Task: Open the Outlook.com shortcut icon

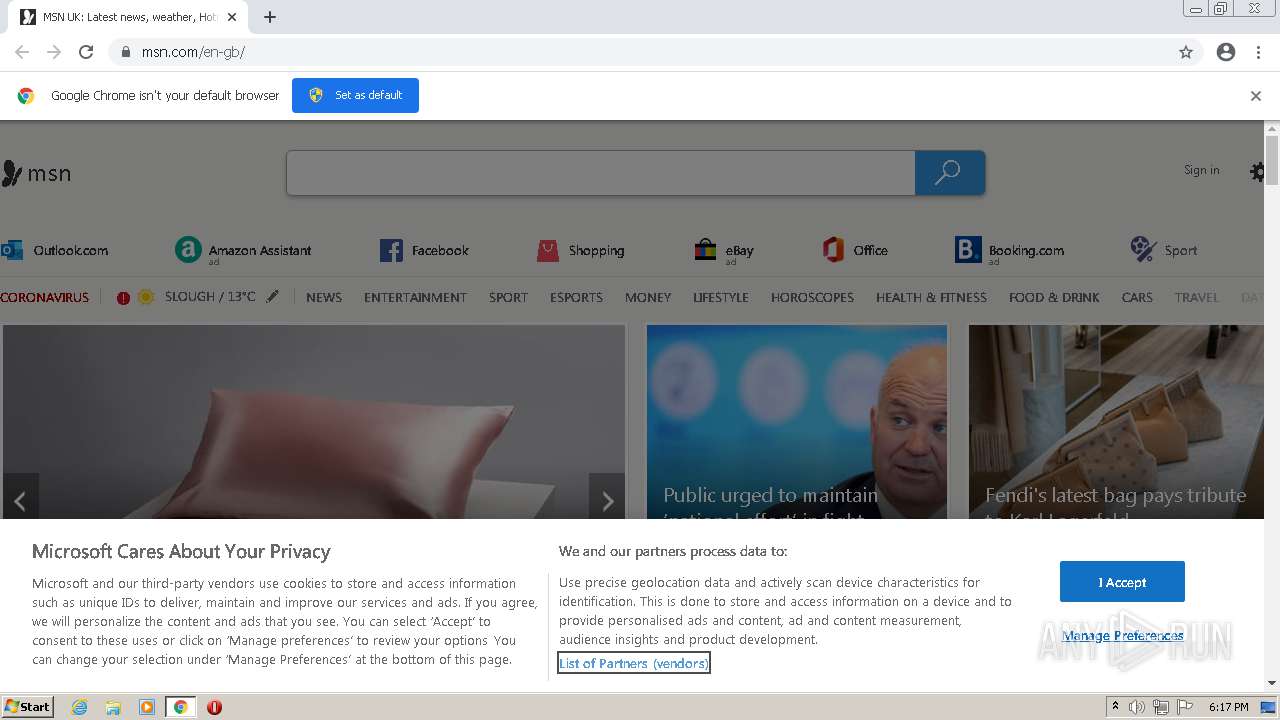Action: click(12, 250)
